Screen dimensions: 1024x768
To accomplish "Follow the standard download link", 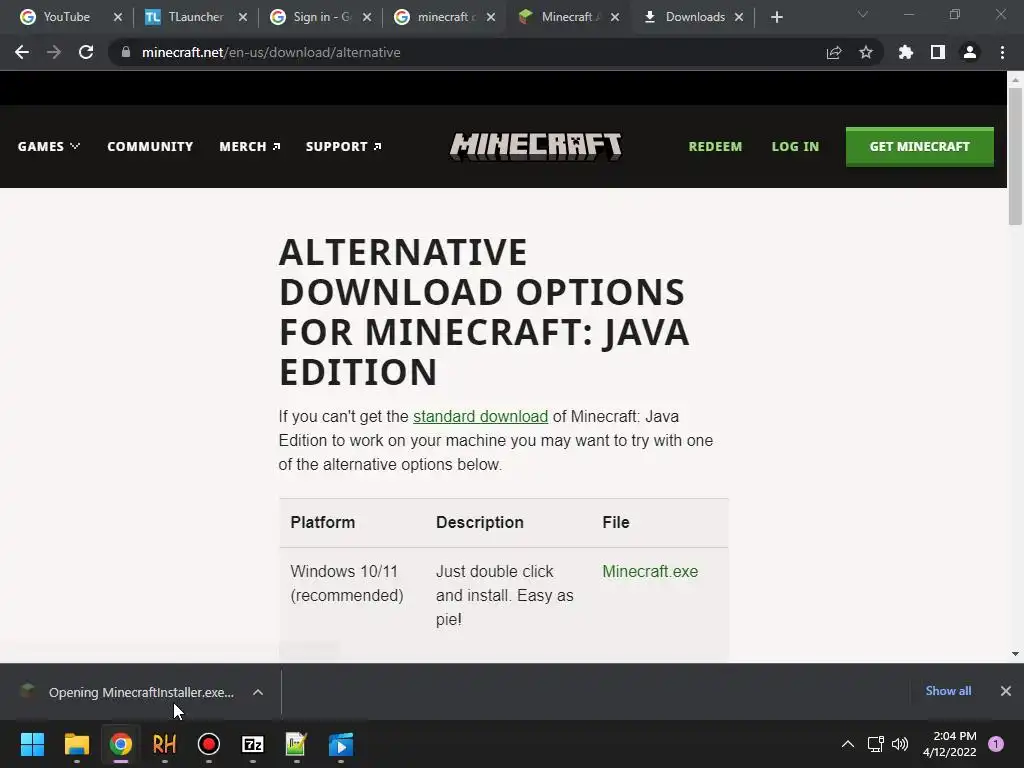I will 480,417.
